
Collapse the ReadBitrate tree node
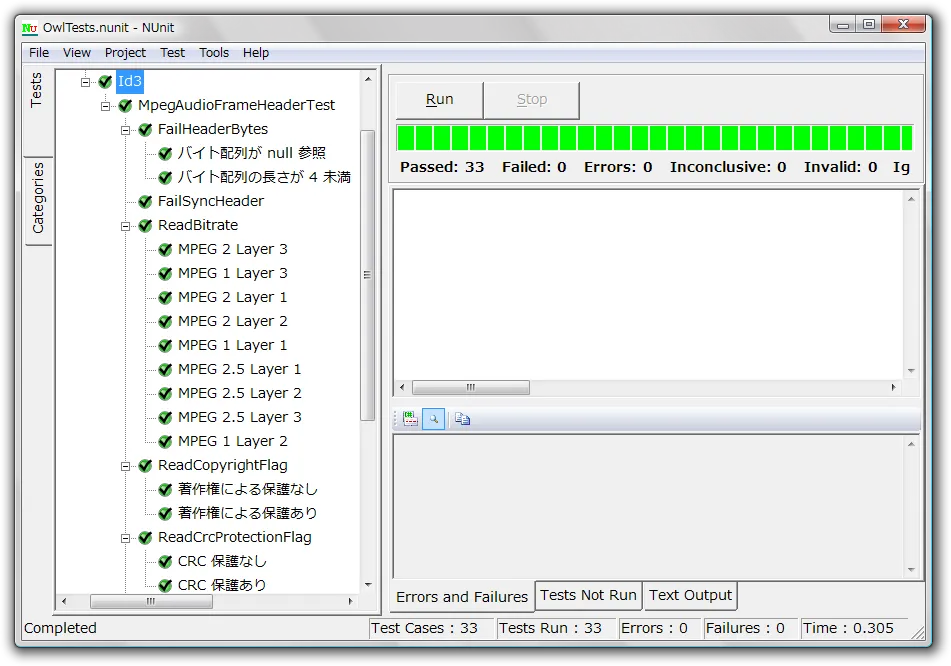[x=126, y=226]
